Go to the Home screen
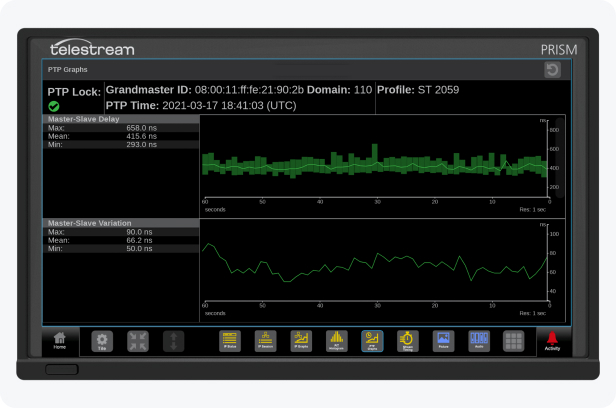The width and height of the screenshot is (616, 408). tap(60, 340)
